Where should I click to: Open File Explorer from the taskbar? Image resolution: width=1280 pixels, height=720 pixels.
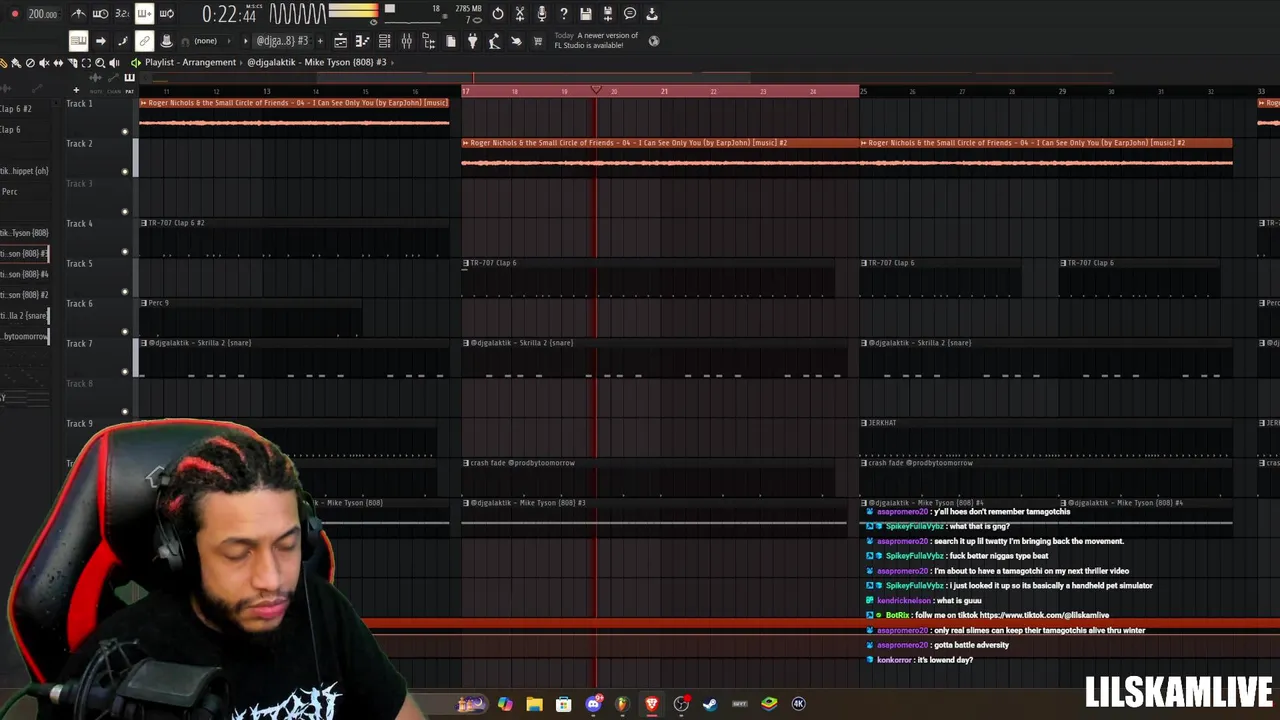click(x=534, y=703)
